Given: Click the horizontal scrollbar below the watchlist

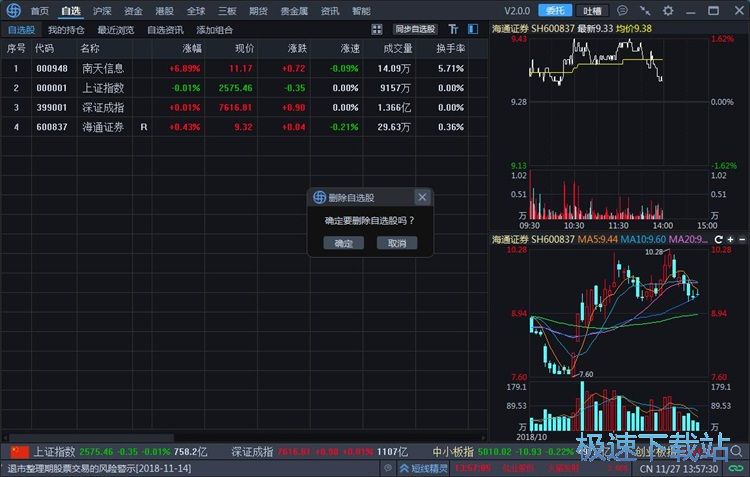Looking at the screenshot, I should coord(91,437).
